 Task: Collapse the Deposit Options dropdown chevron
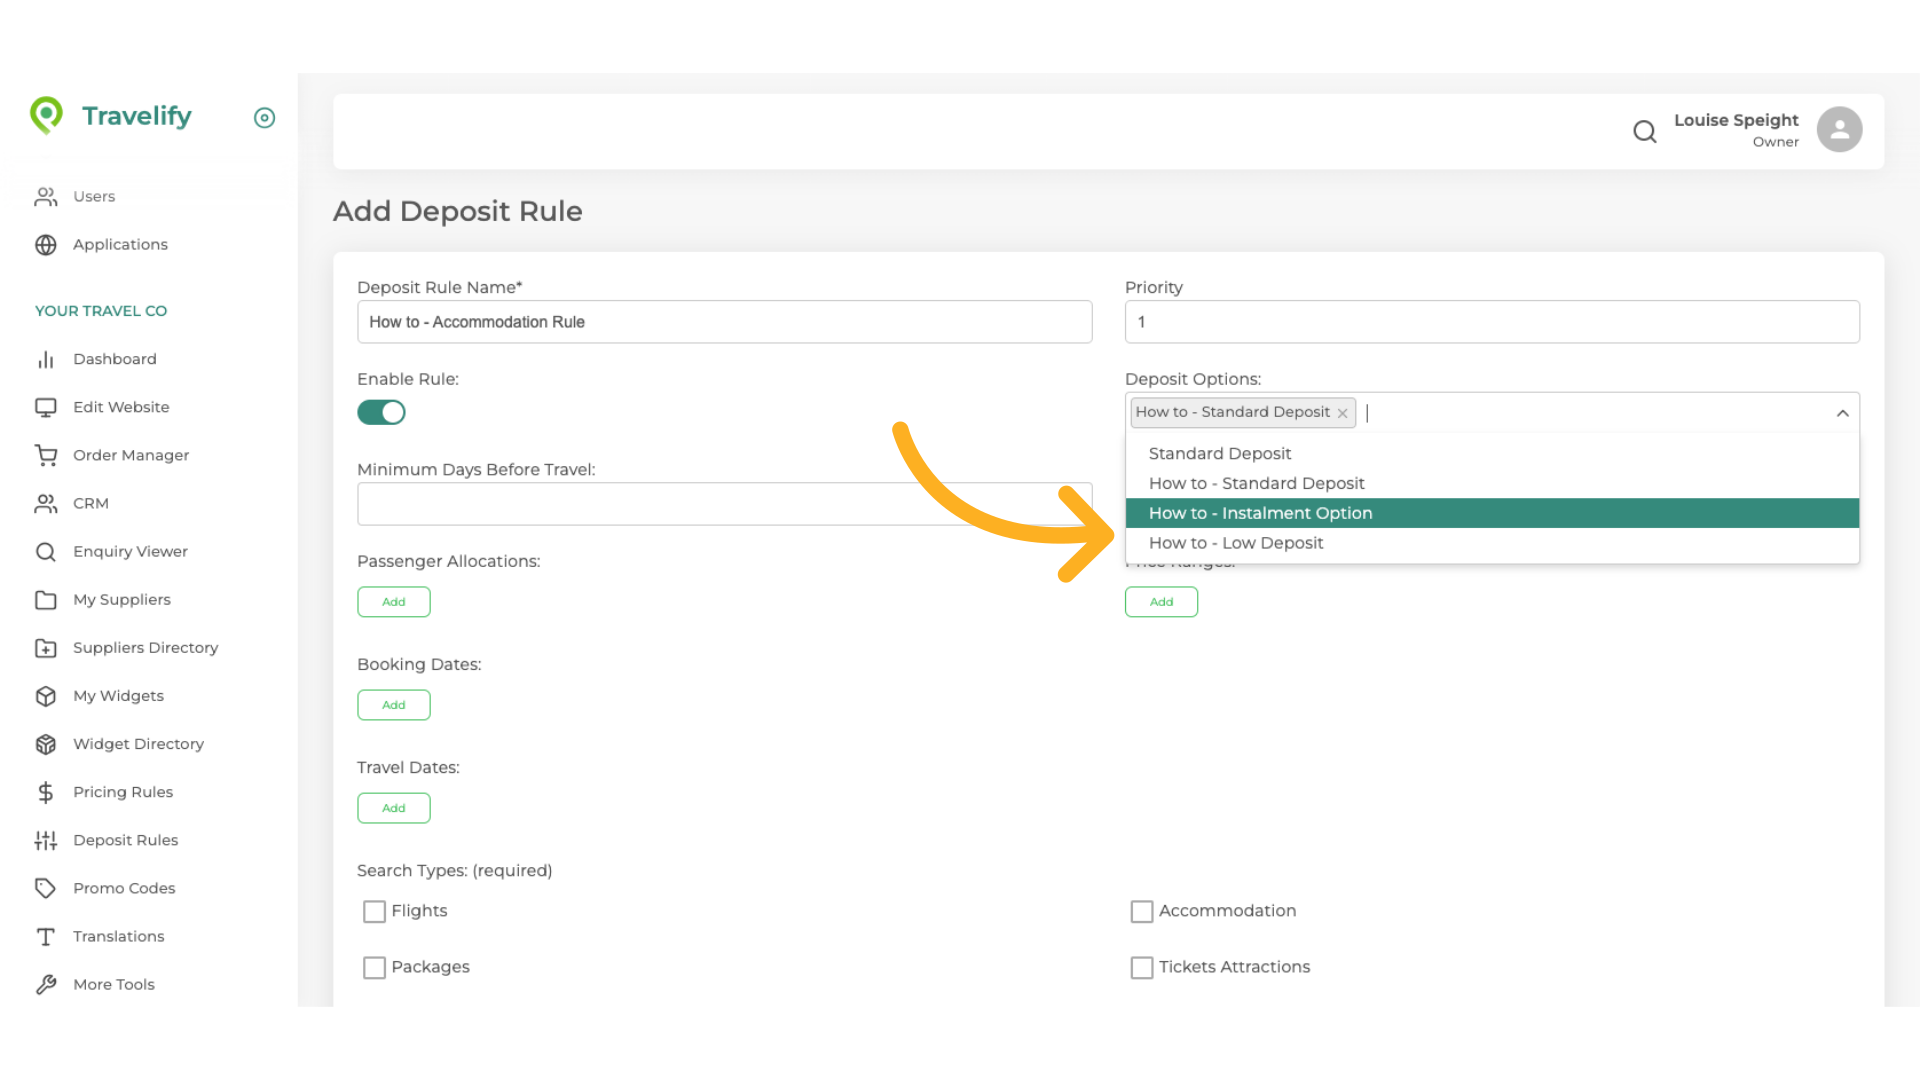tap(1843, 412)
